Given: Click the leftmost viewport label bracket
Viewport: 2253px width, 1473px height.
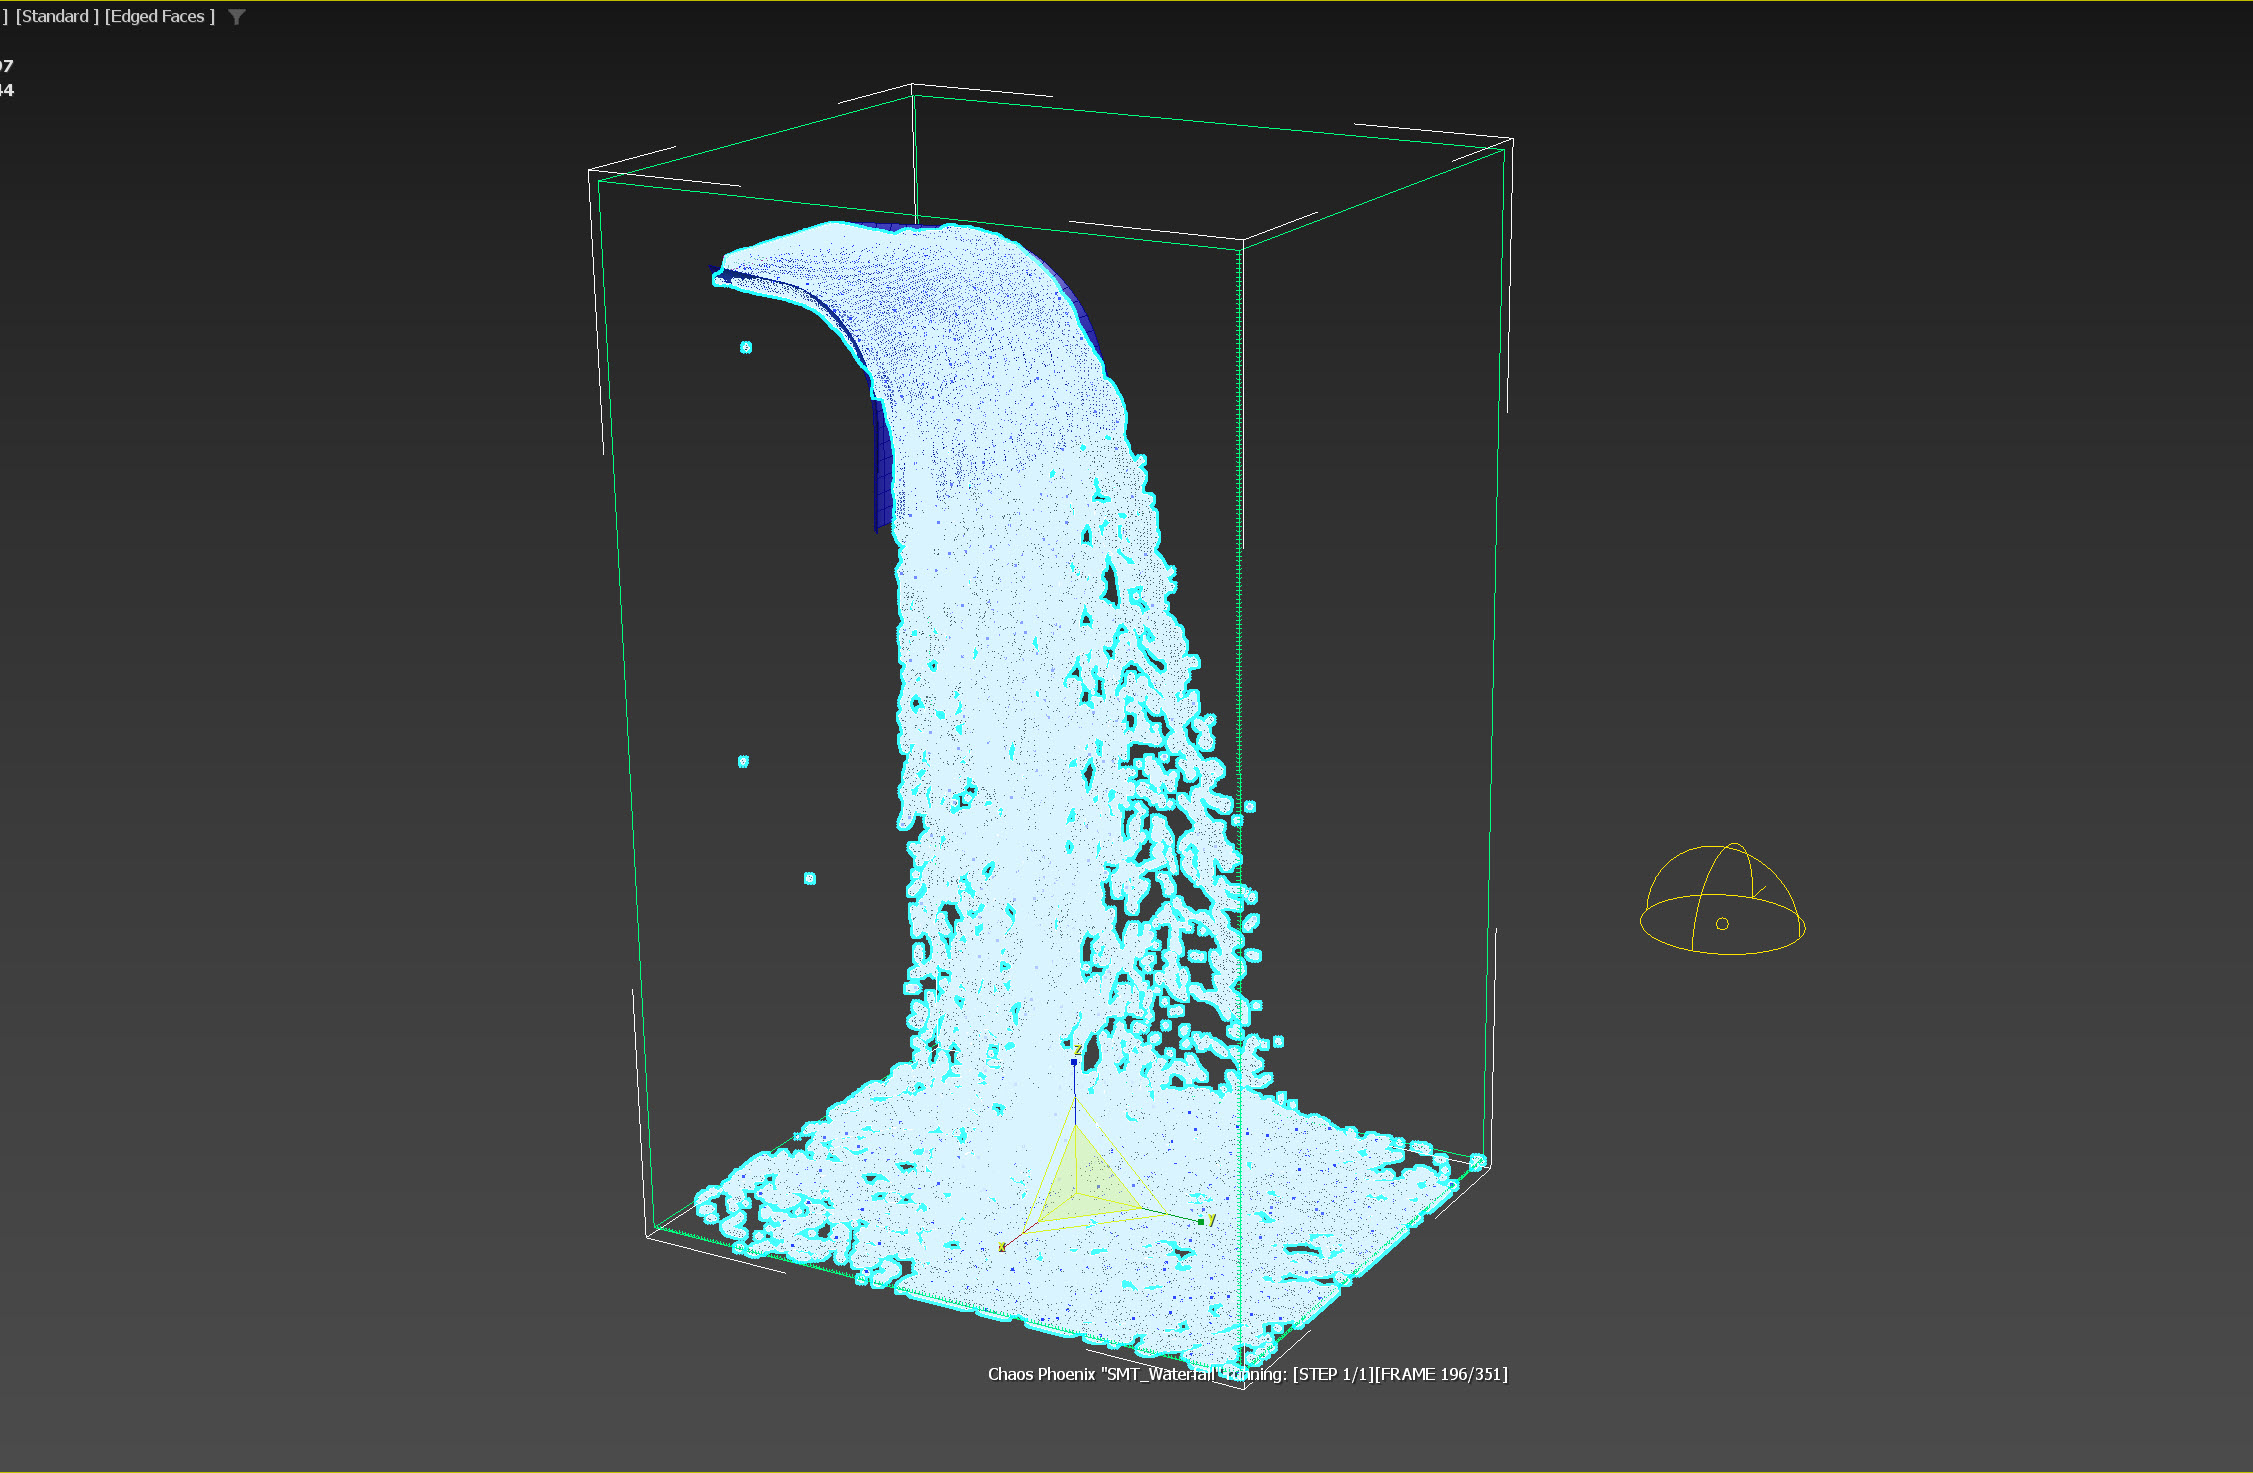Looking at the screenshot, I should 4,17.
